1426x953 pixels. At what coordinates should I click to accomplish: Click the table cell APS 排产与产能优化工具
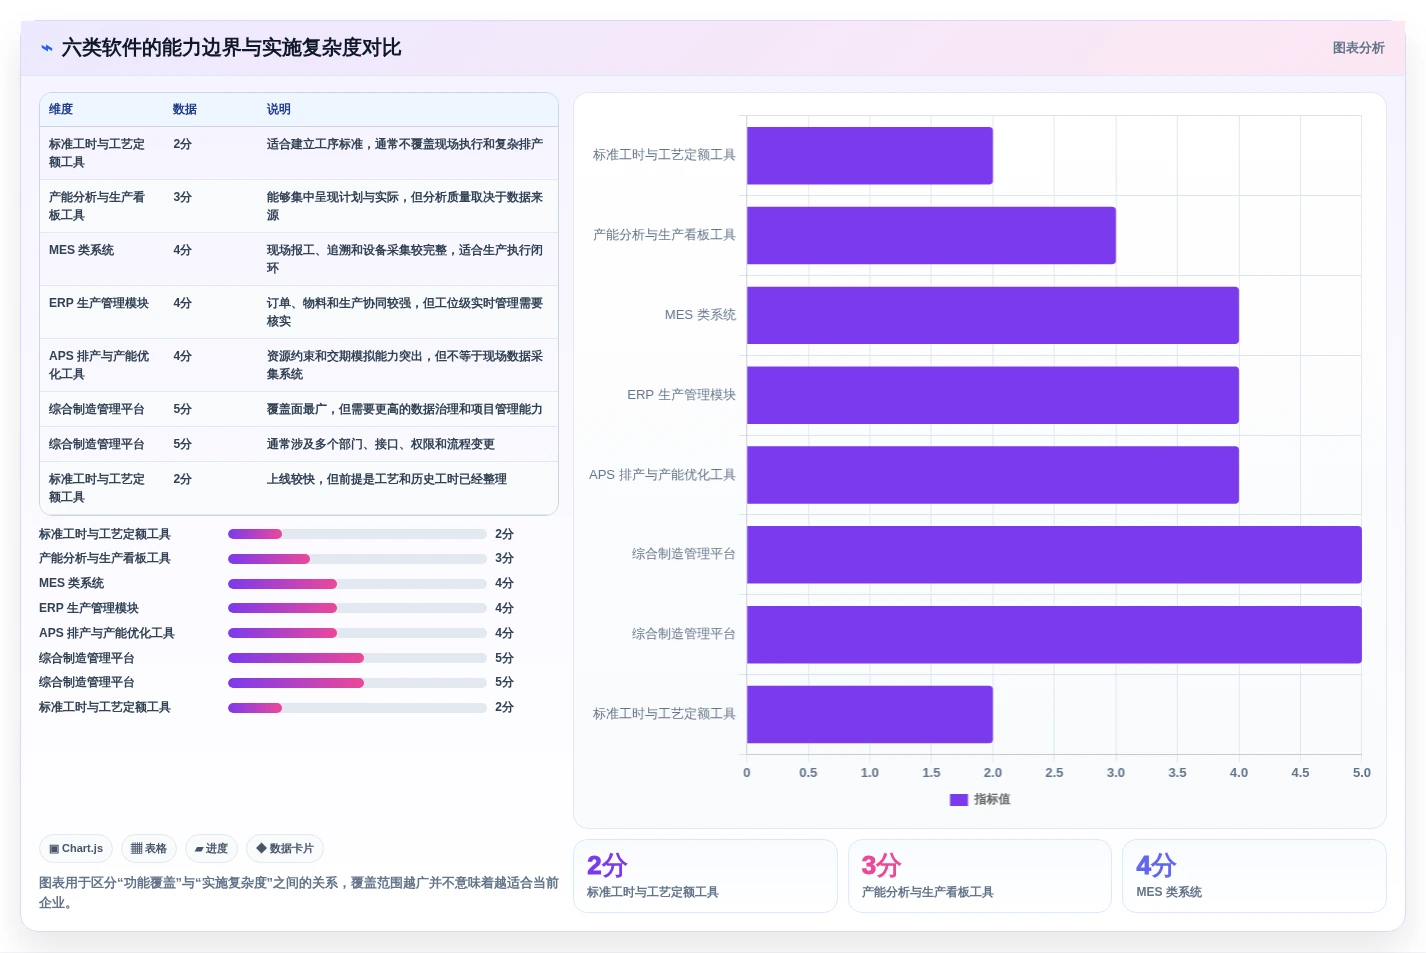pyautogui.click(x=99, y=365)
